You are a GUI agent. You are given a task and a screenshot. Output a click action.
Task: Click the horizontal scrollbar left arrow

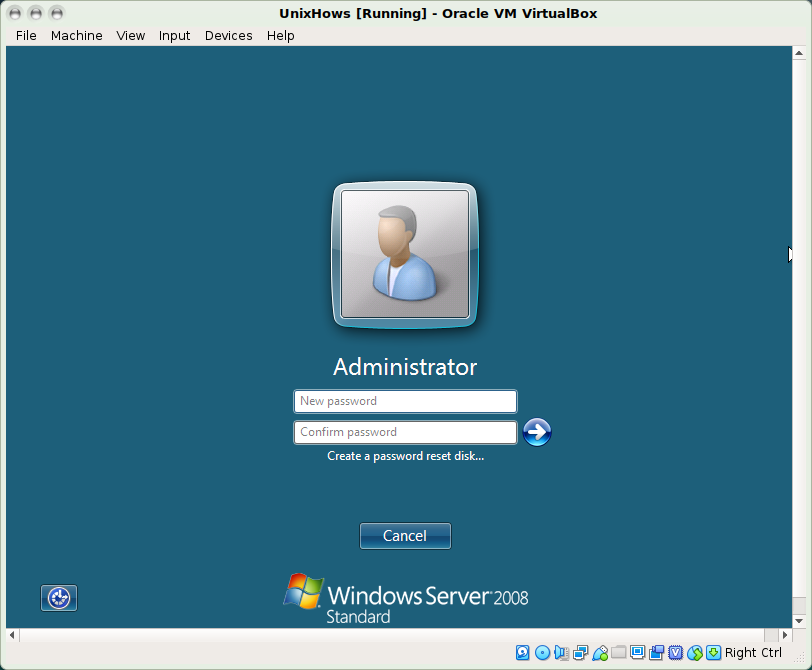coord(12,635)
